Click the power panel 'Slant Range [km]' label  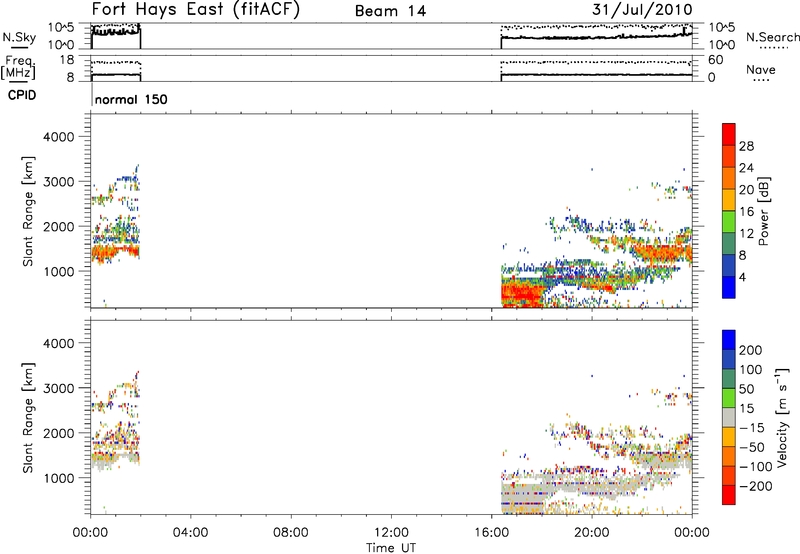(28, 211)
